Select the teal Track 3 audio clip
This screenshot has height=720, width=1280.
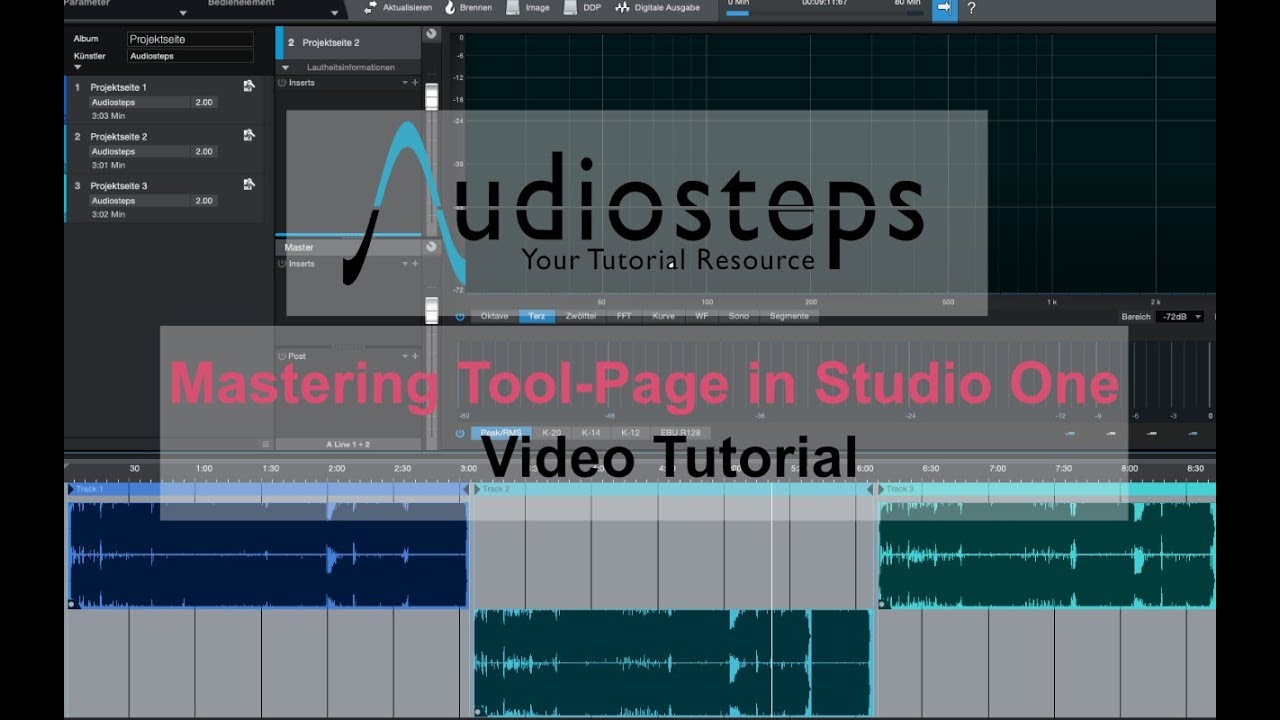[x=1047, y=554]
